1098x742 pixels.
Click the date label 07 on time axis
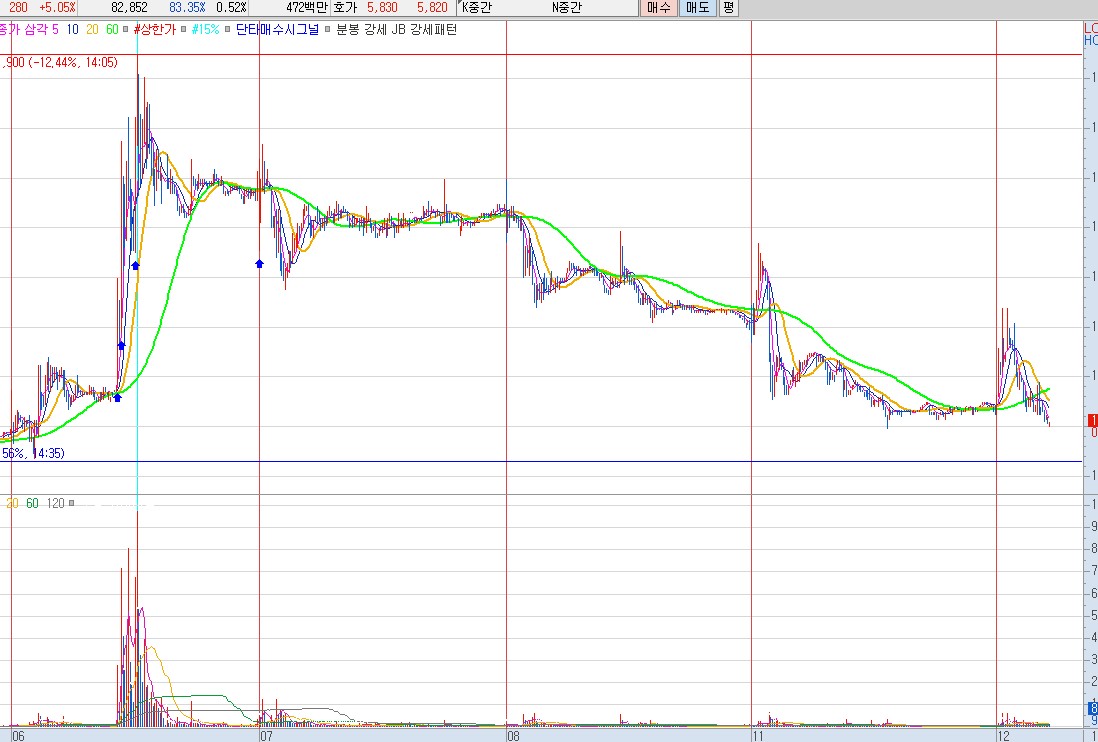[265, 736]
